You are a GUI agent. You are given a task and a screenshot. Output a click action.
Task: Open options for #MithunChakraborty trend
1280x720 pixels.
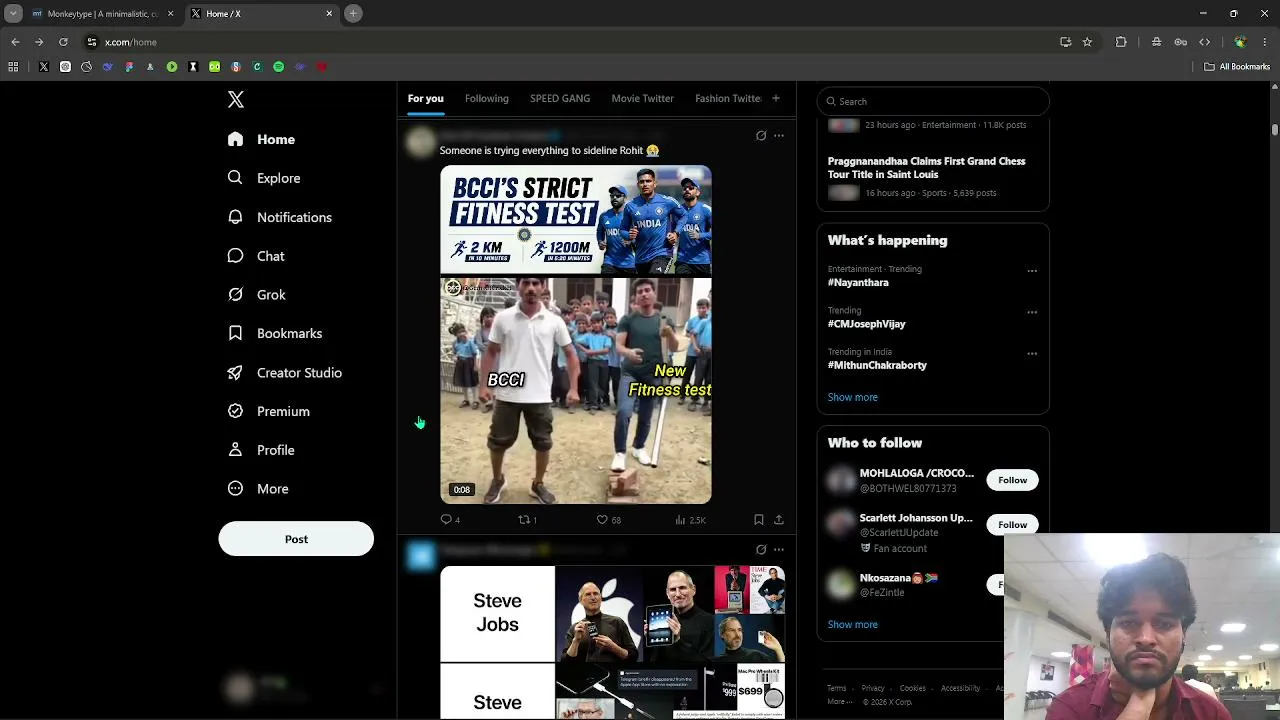click(x=1032, y=353)
